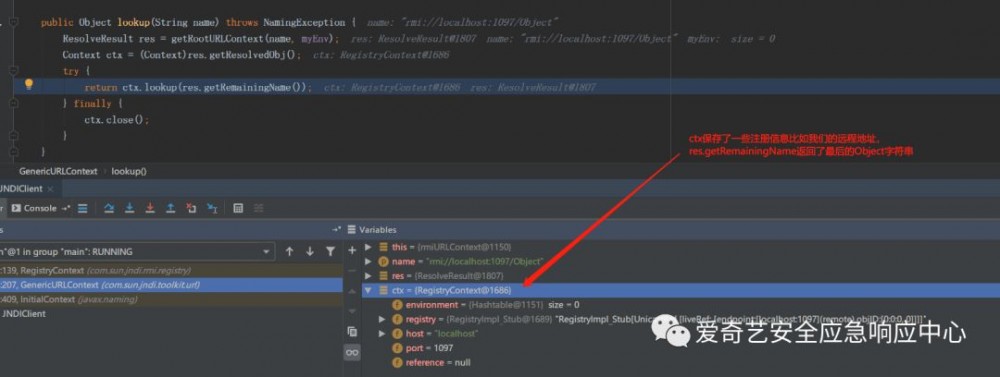Click the restore layout arrow beside Console
Viewport: 1000px width, 377px height.
click(65, 209)
